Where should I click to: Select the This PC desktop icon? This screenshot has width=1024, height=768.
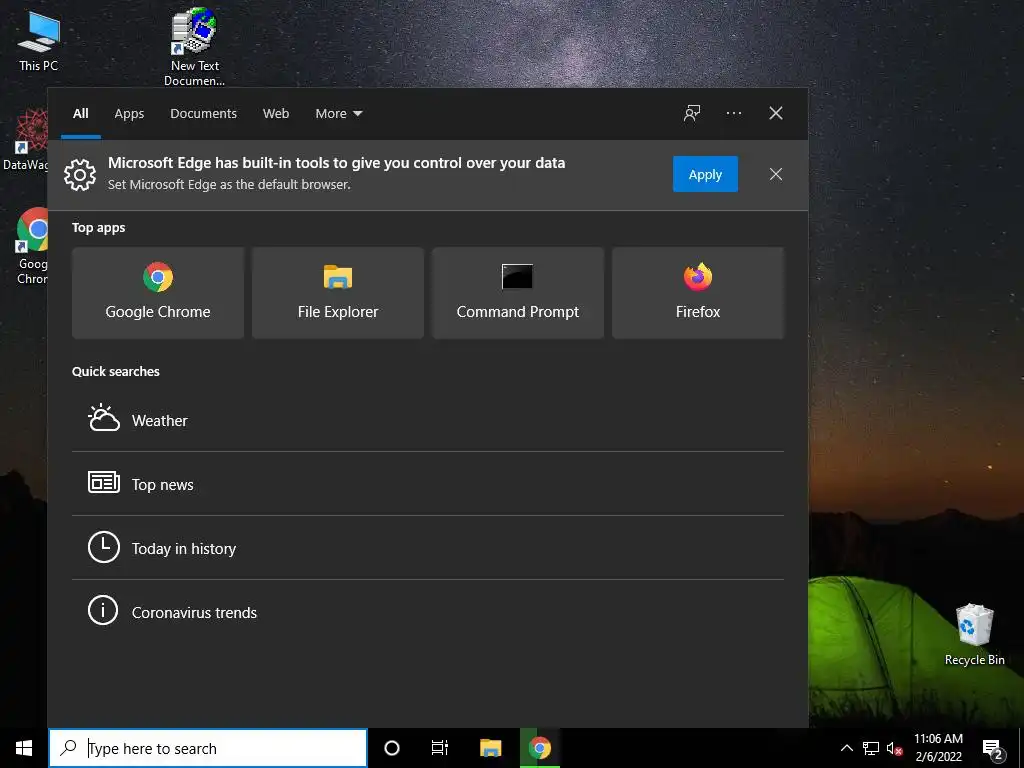(39, 40)
